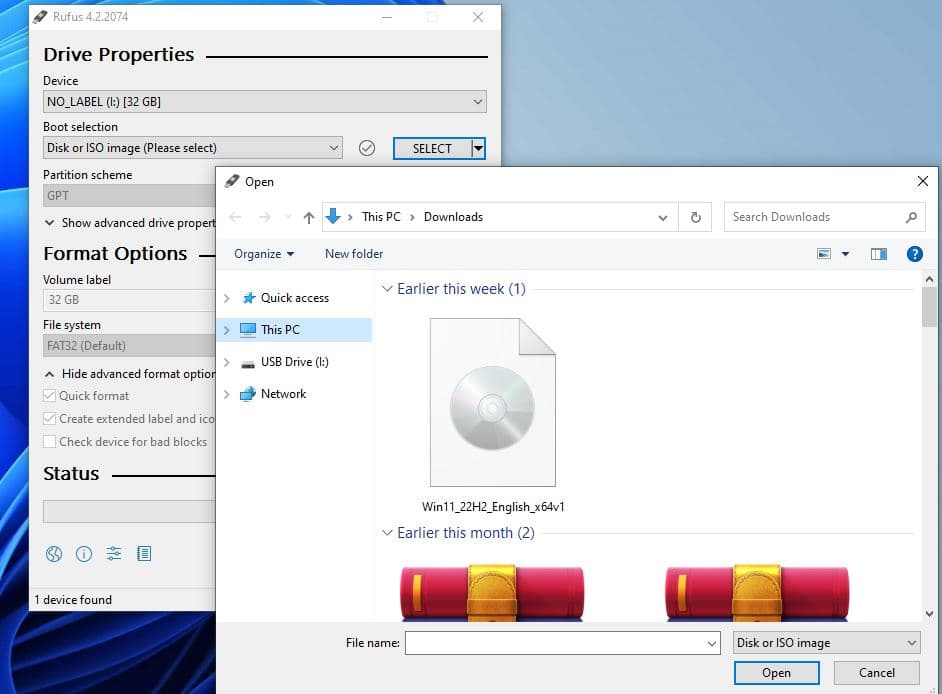Viewport: 942px width, 694px height.
Task: Open the Disk or ISO image file type dropdown
Action: [826, 643]
